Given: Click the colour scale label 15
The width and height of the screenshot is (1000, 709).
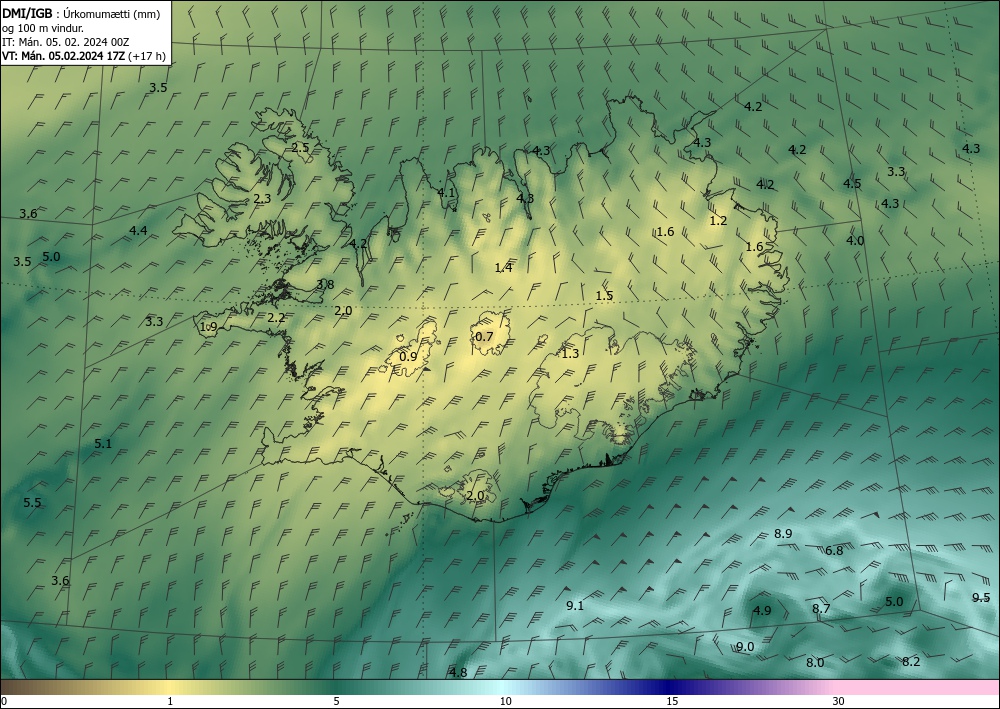Looking at the screenshot, I should pyautogui.click(x=672, y=701).
